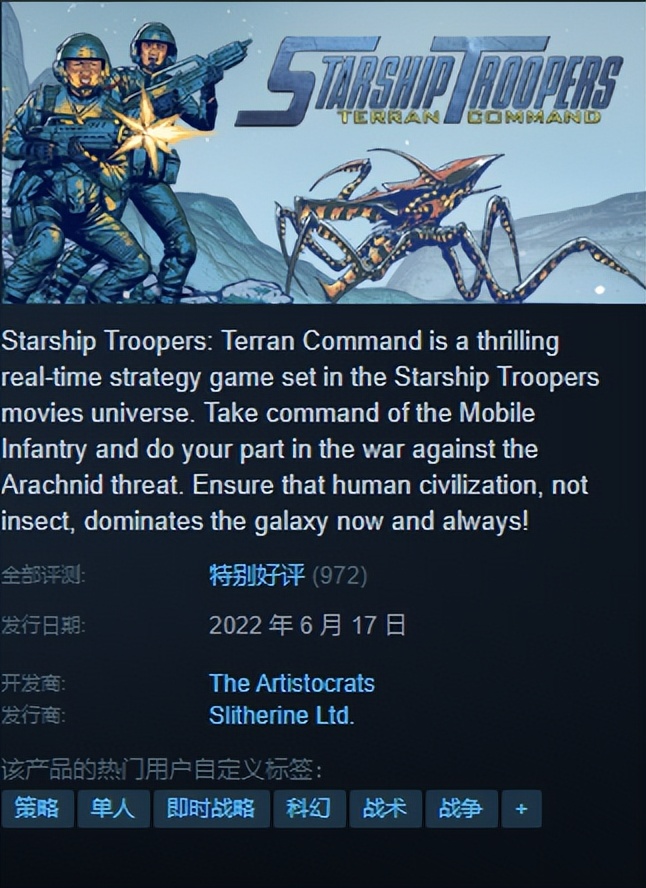
Task: Click the 全部评测 label
Action: [43, 576]
